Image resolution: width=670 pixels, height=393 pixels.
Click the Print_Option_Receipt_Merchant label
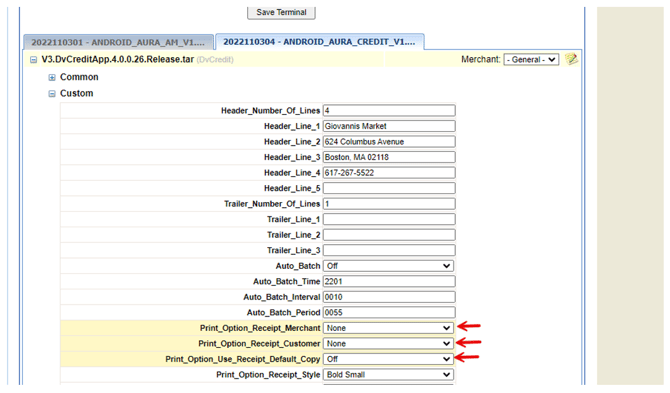pos(260,328)
